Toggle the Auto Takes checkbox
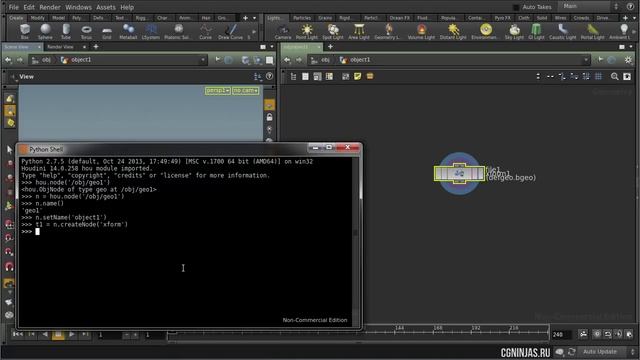Image resolution: width=640 pixels, height=360 pixels. click(x=516, y=7)
